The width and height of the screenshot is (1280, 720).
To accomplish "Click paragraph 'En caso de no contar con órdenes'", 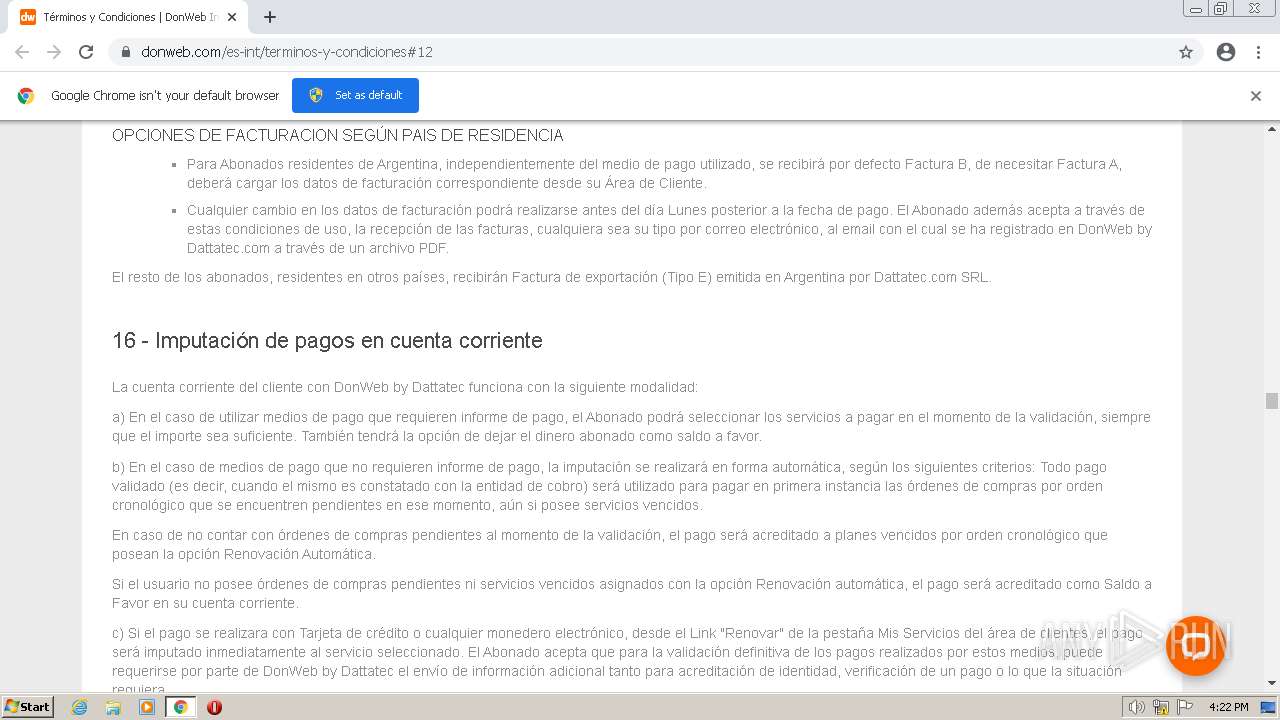I will pyautogui.click(x=610, y=544).
